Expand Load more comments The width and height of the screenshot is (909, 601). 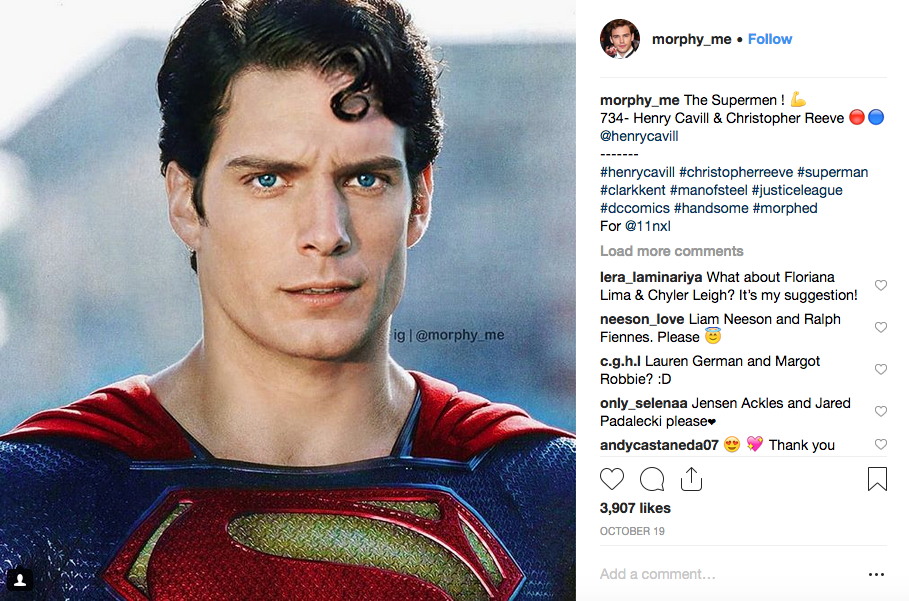tap(672, 251)
